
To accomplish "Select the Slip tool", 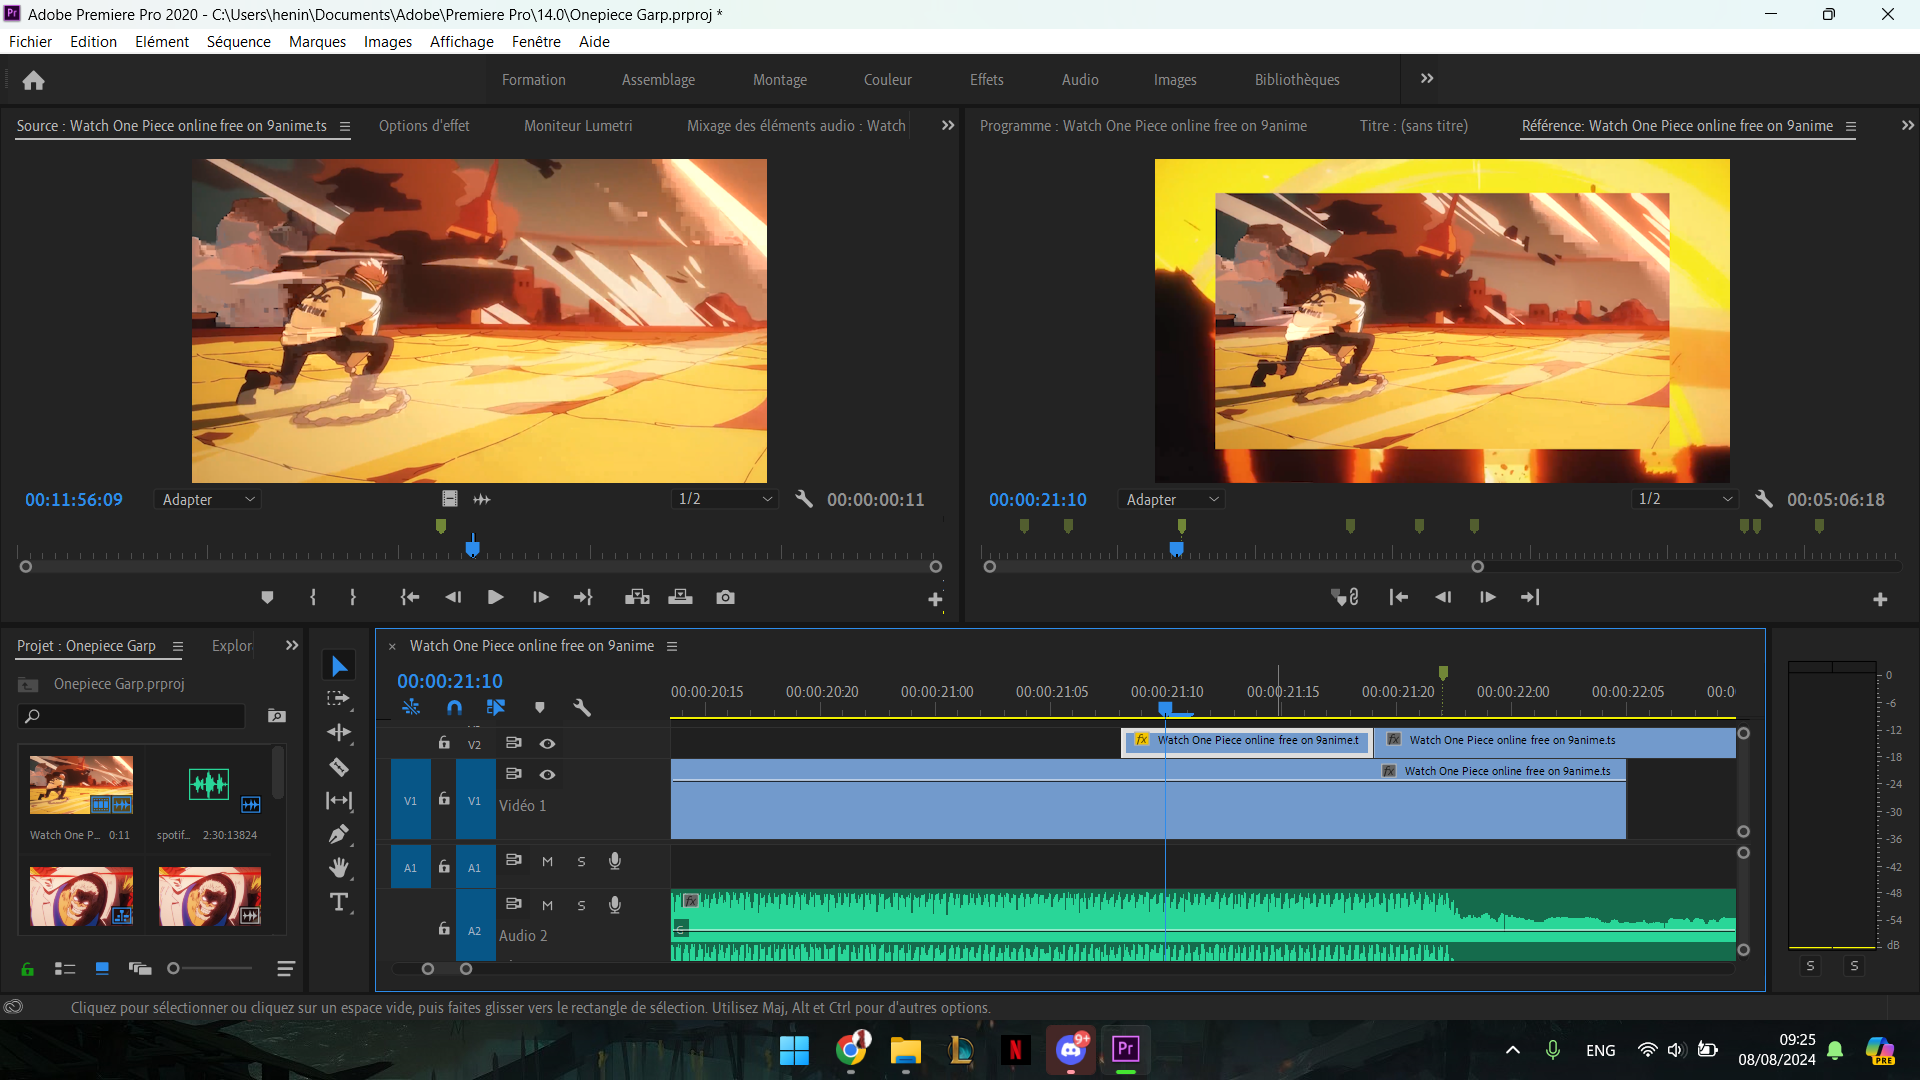I will tap(339, 800).
